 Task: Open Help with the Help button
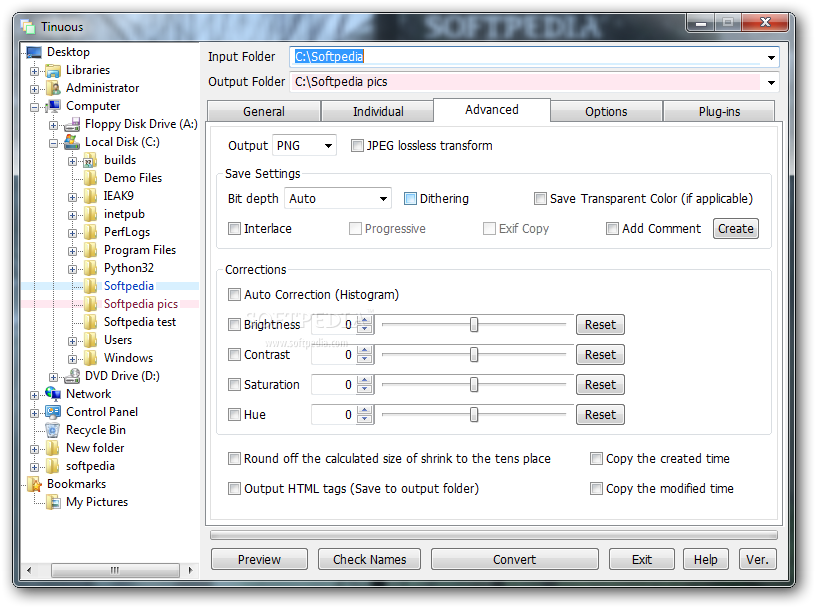[x=706, y=560]
